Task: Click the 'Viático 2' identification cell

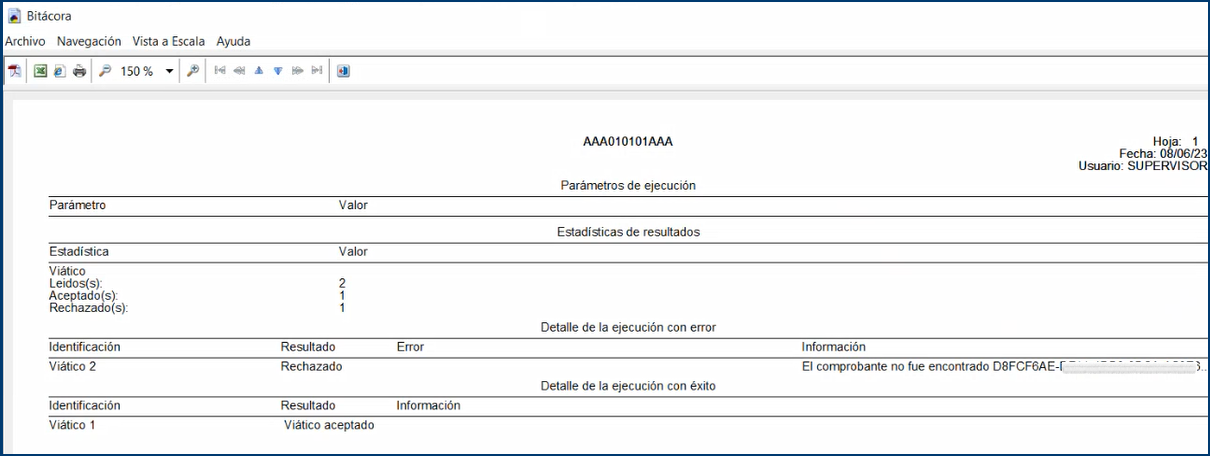Action: [x=73, y=367]
